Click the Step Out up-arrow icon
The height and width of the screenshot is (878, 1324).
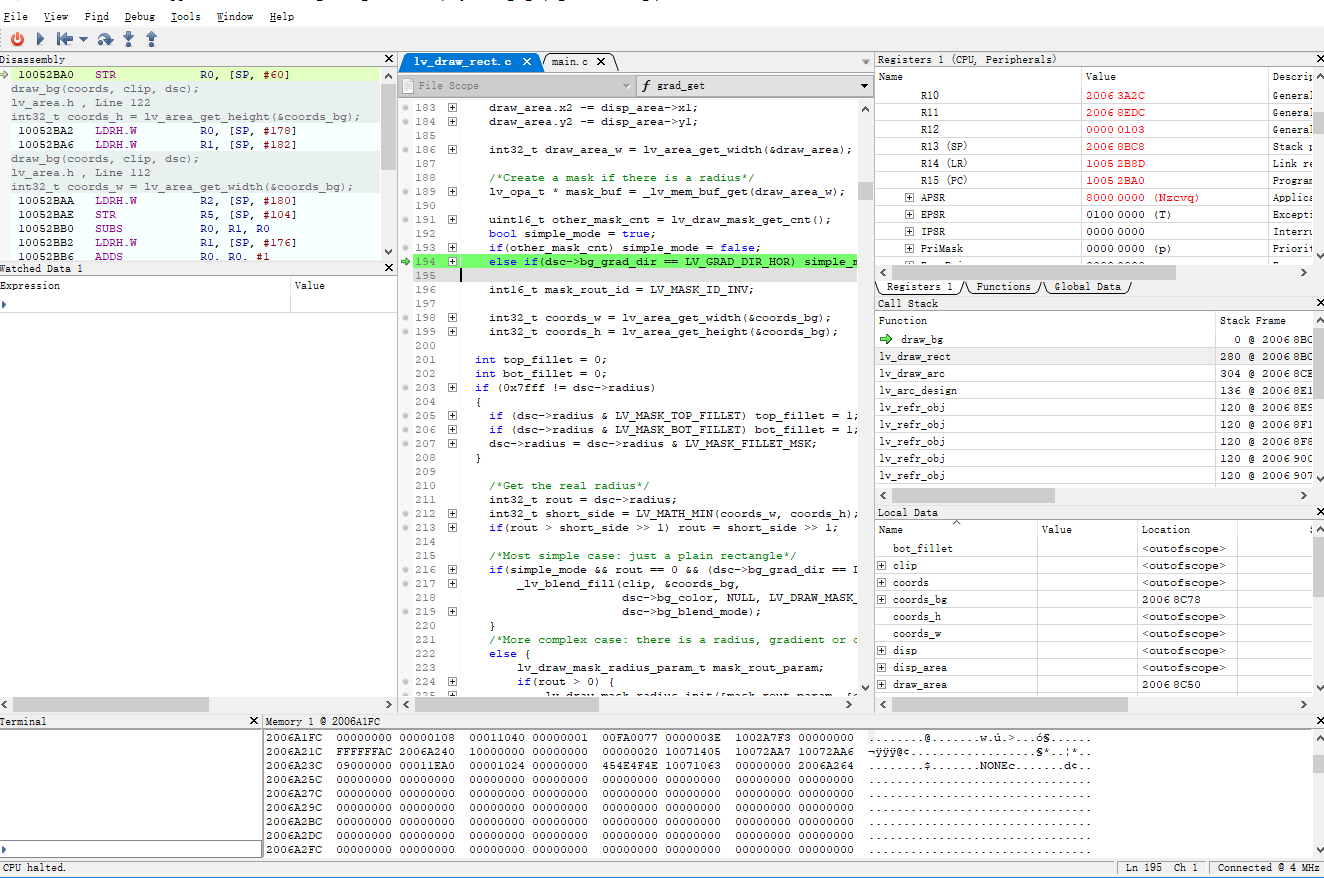coord(152,39)
